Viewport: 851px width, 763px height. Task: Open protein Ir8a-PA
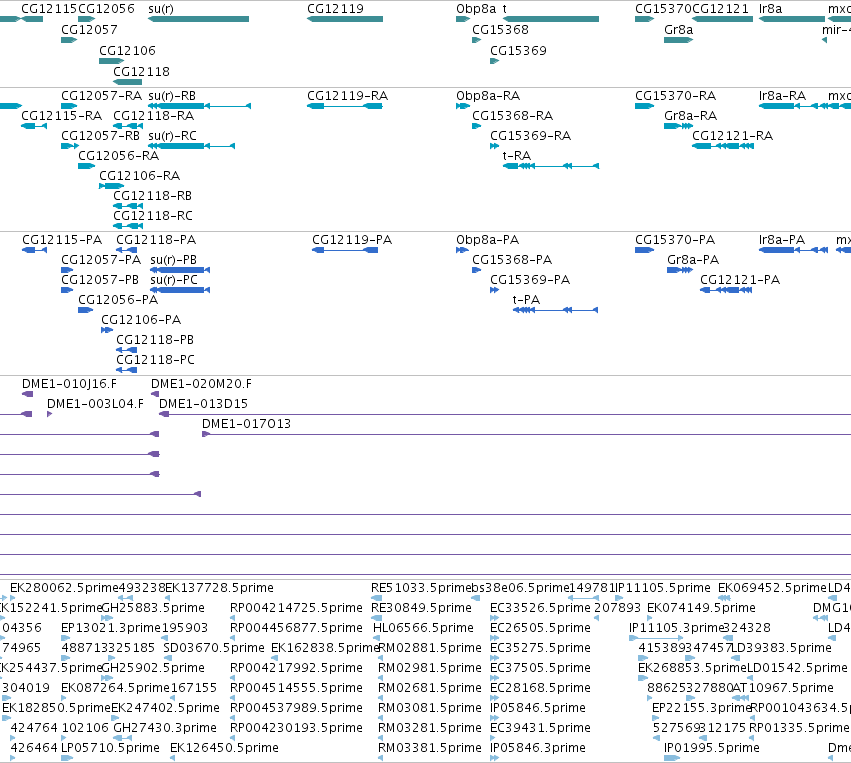(x=782, y=240)
